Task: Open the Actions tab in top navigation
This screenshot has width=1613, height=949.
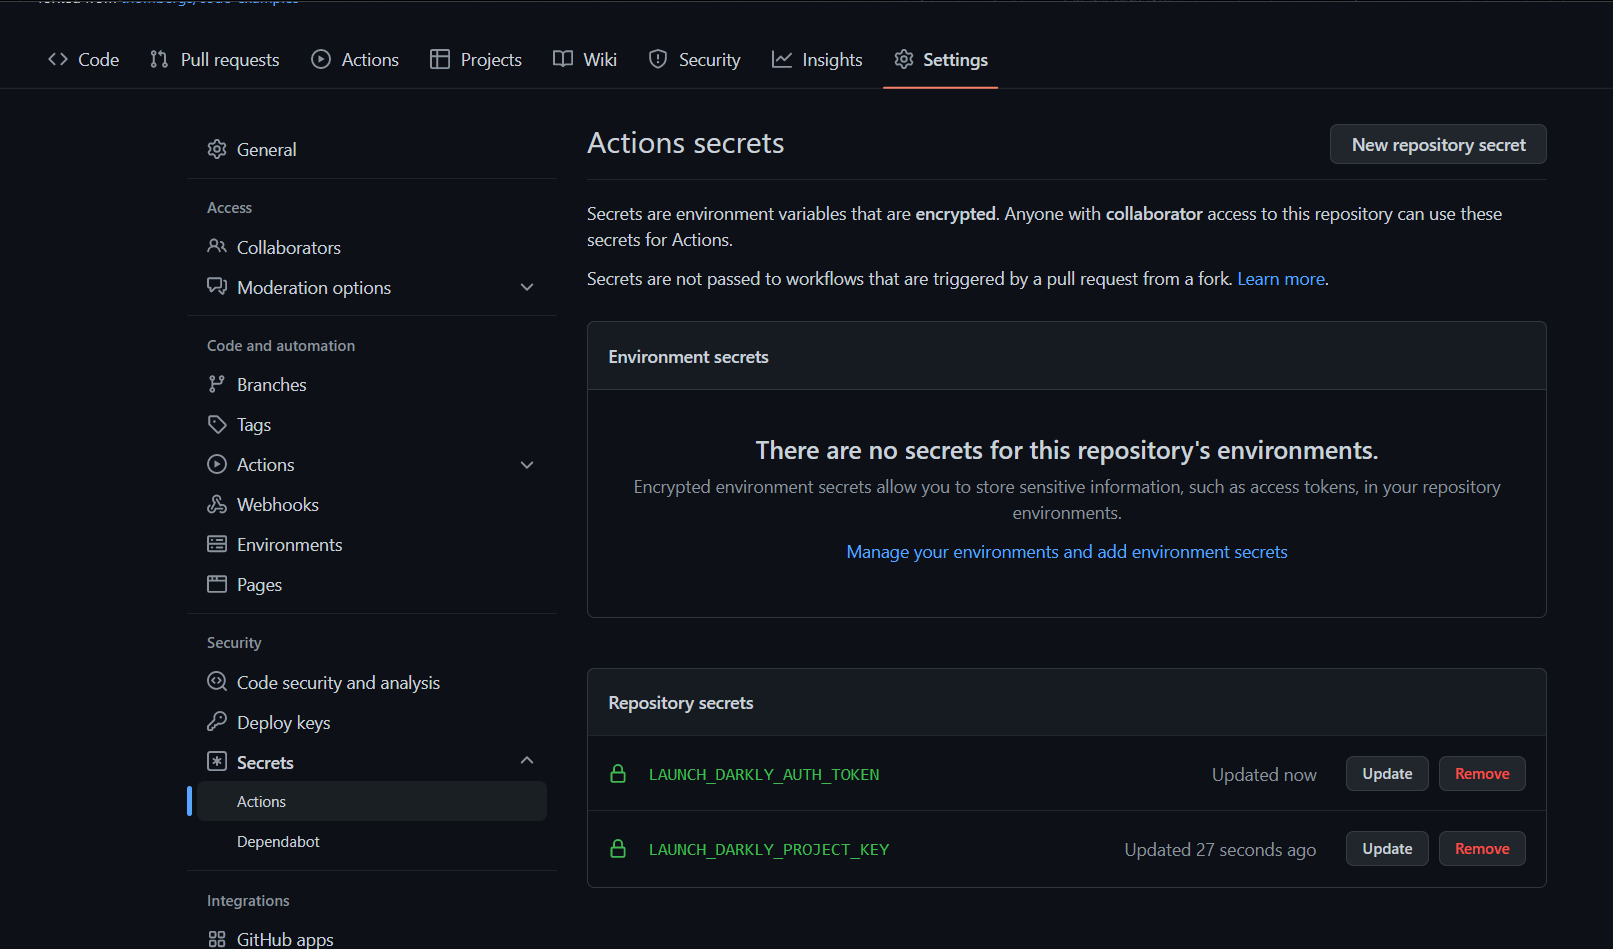Action: [x=355, y=60]
